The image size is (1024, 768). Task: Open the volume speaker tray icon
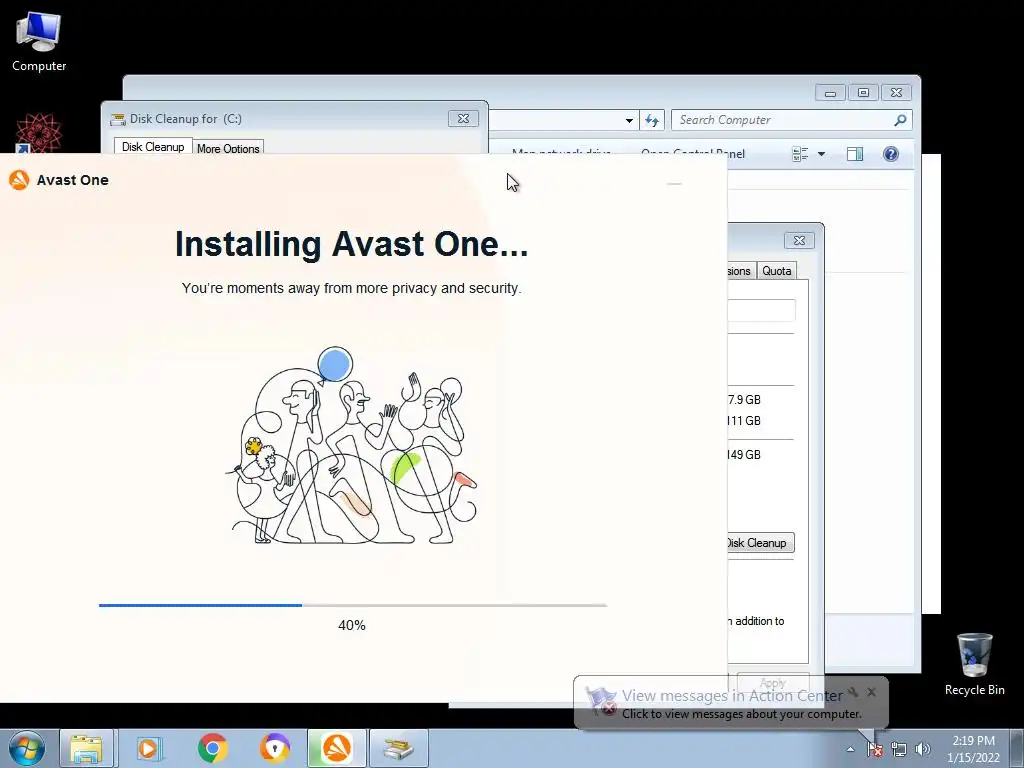[x=923, y=750]
